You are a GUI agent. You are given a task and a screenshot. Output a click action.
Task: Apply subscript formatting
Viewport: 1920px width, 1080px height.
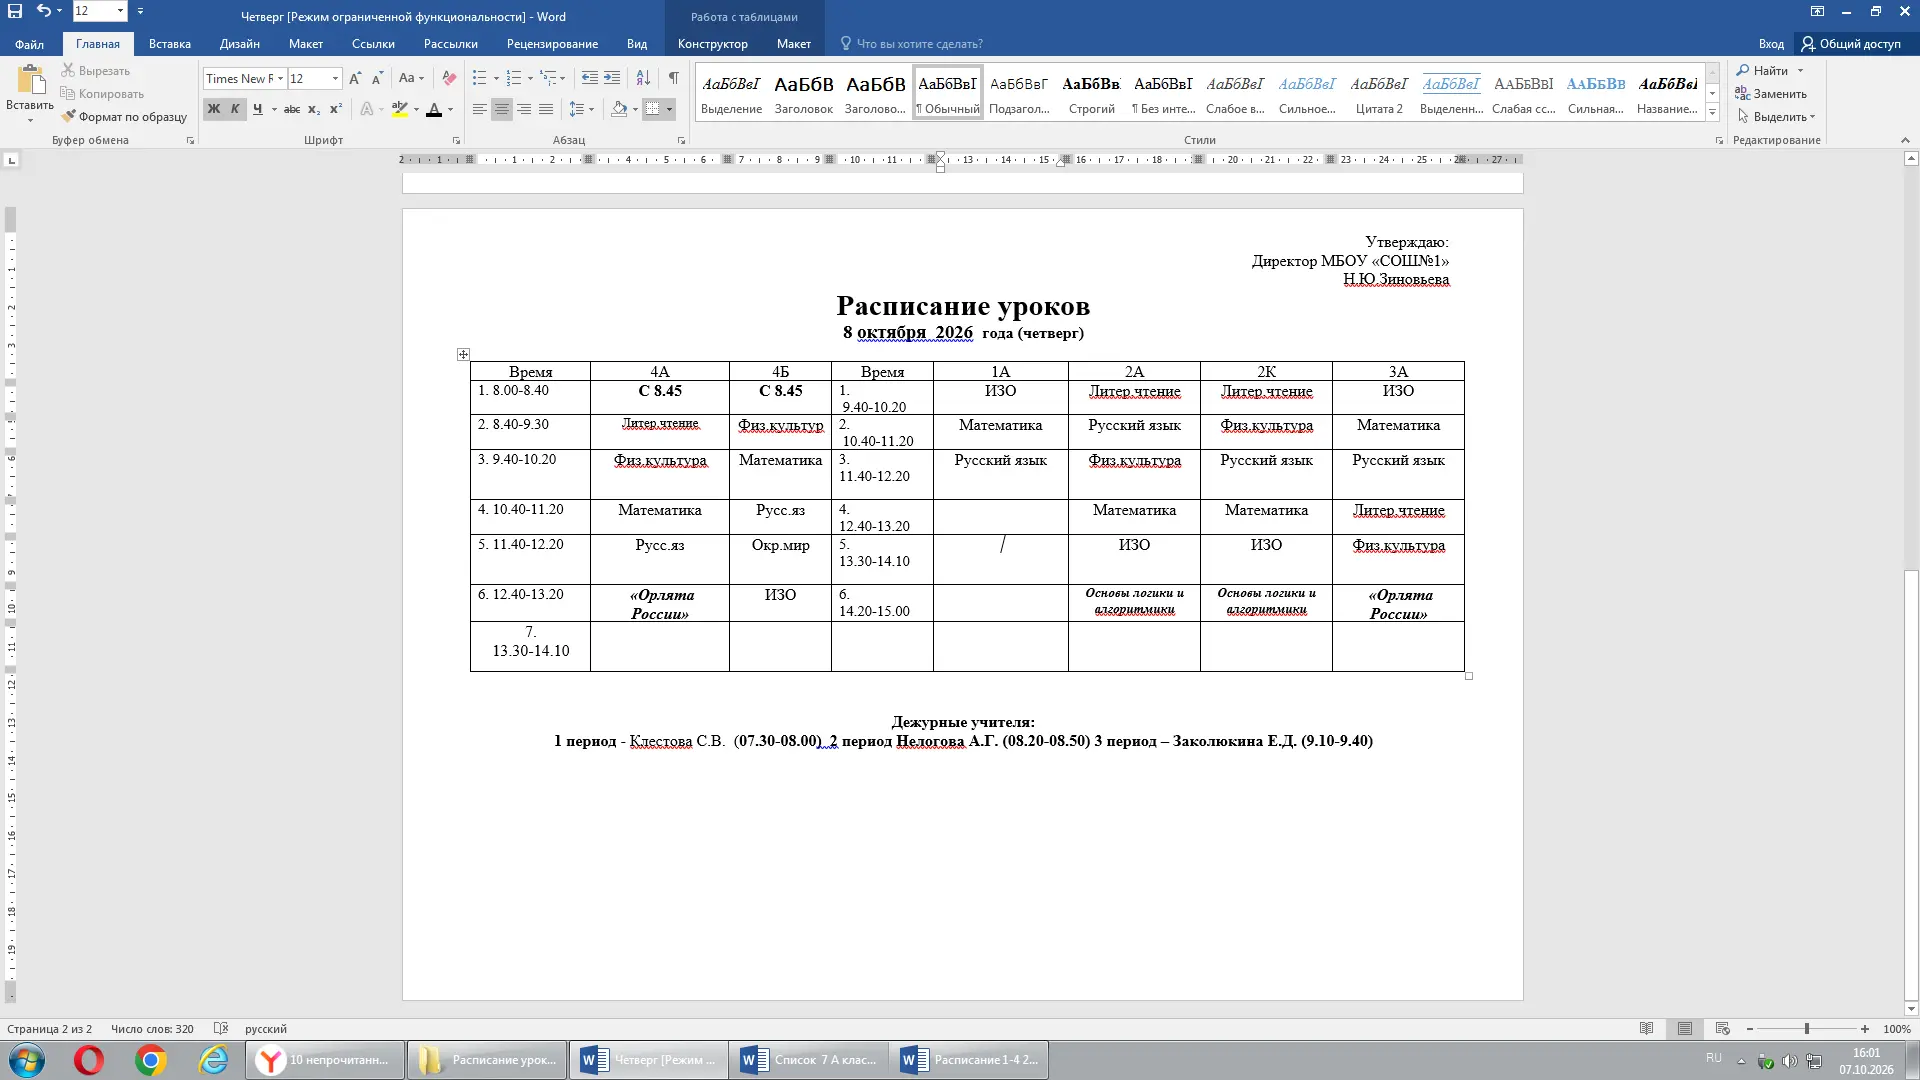click(x=314, y=109)
